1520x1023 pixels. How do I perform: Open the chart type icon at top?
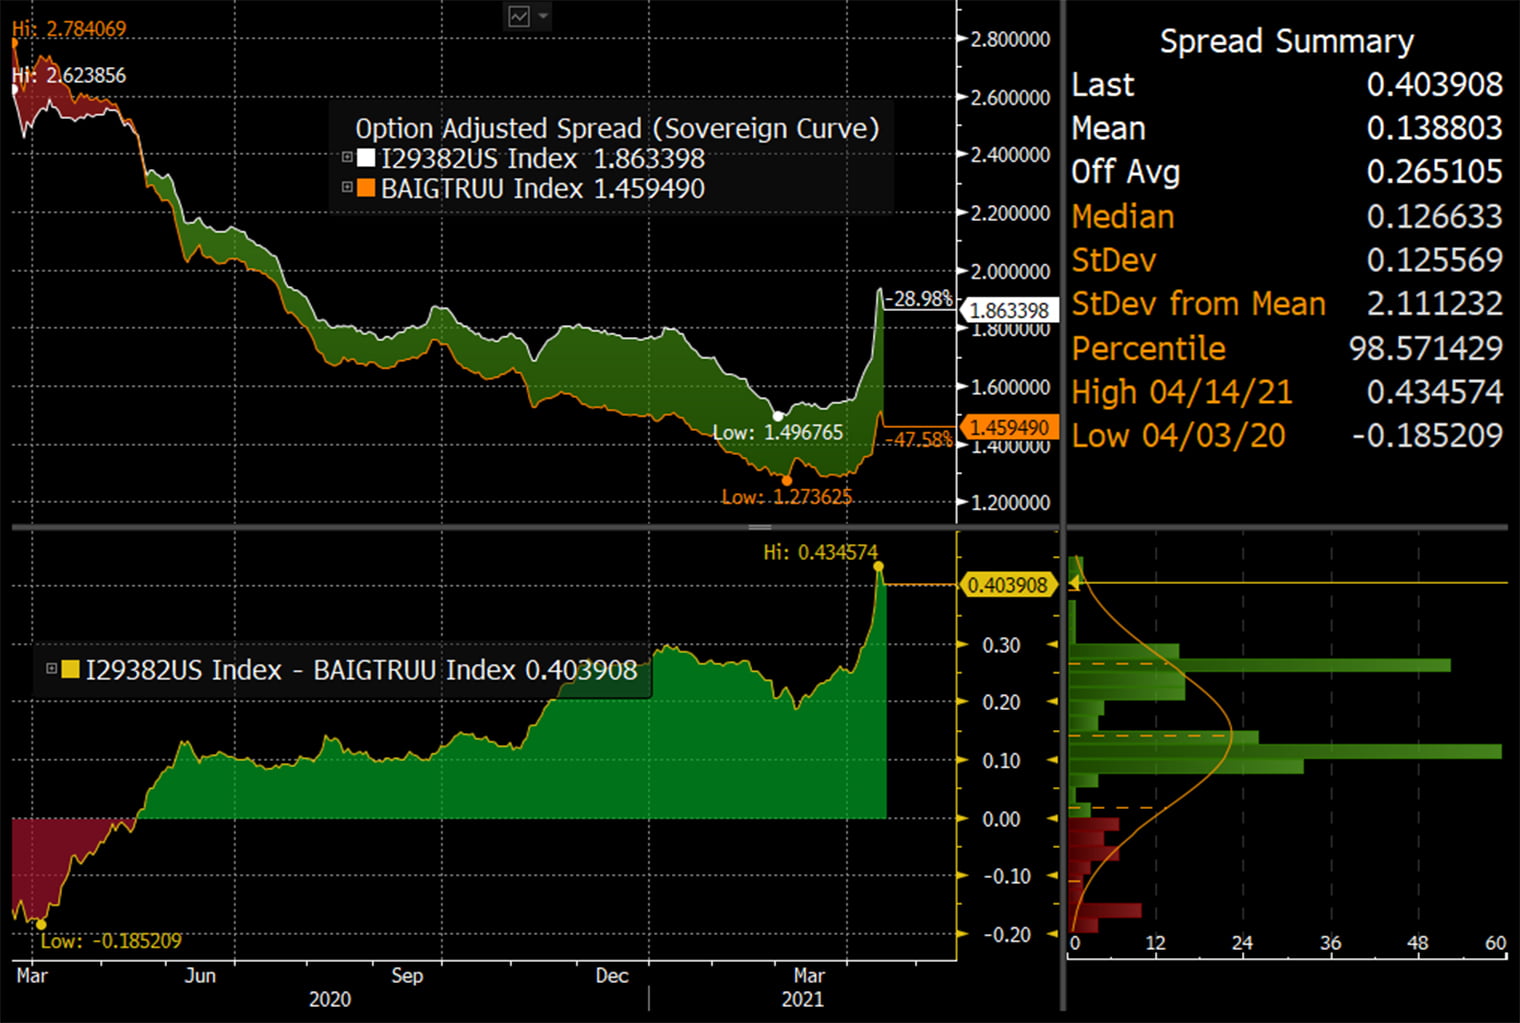click(x=519, y=16)
